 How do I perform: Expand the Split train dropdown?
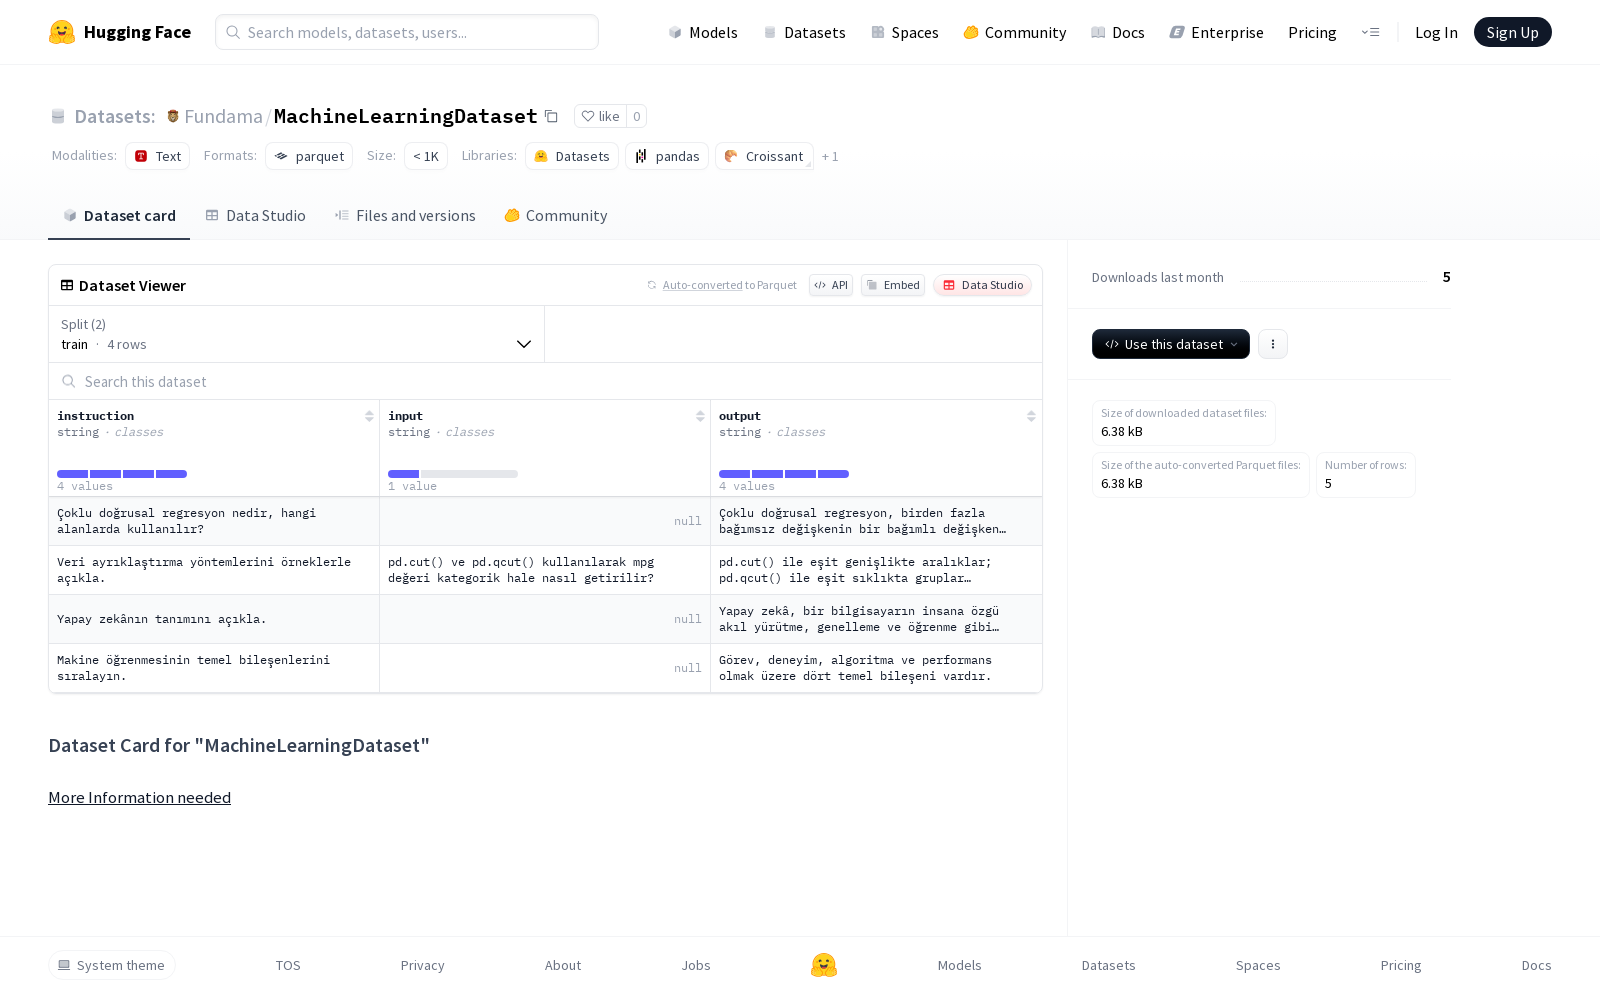pos(297,334)
